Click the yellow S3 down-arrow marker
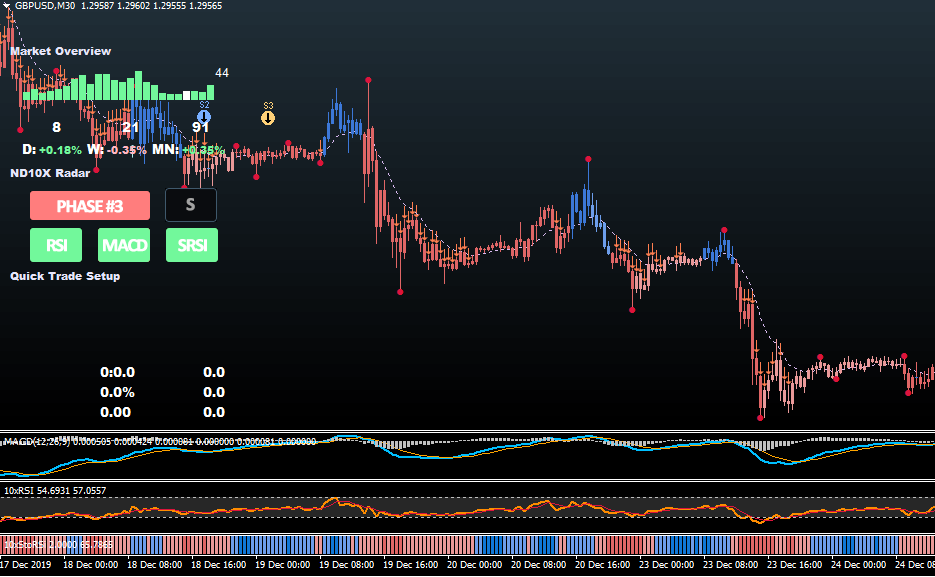 (268, 118)
